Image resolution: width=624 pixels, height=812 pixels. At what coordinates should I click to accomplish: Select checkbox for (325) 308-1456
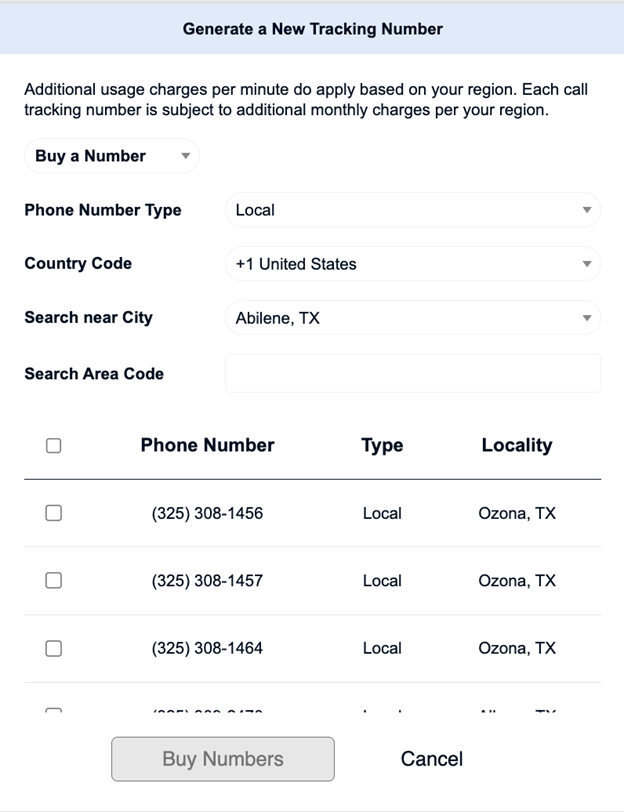(x=54, y=513)
